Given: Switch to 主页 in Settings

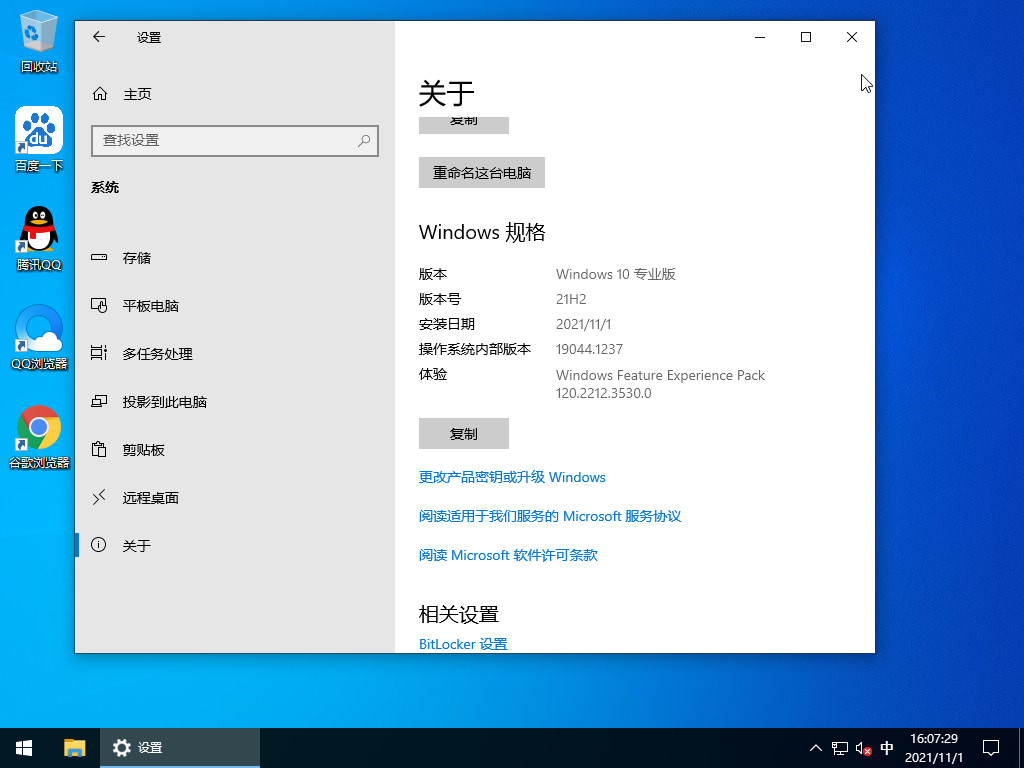Looking at the screenshot, I should coord(137,93).
